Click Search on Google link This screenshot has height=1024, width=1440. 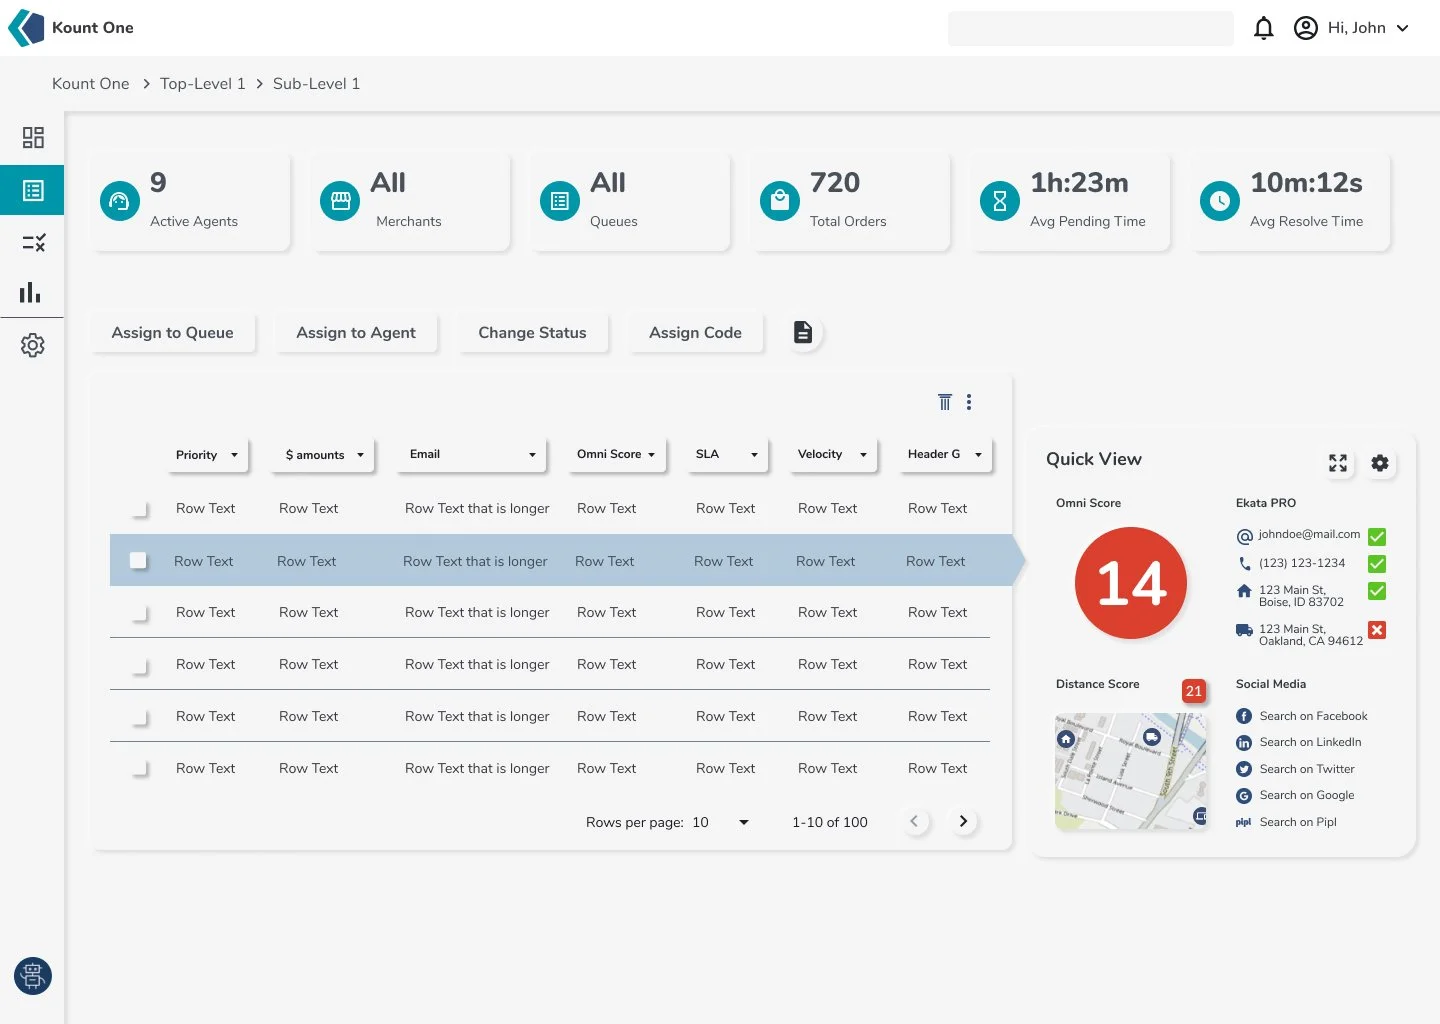[1307, 795]
